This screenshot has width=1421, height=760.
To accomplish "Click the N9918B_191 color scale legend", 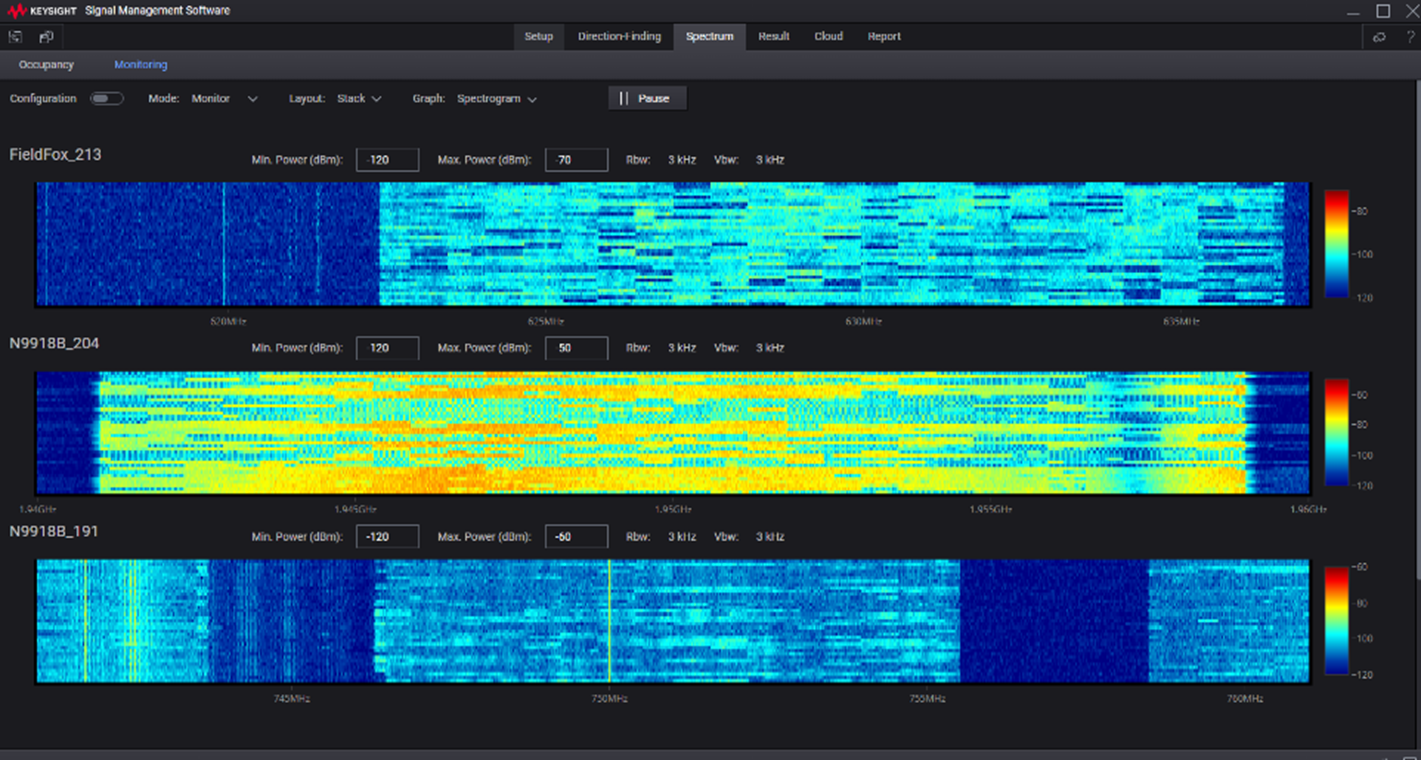I will click(x=1335, y=622).
